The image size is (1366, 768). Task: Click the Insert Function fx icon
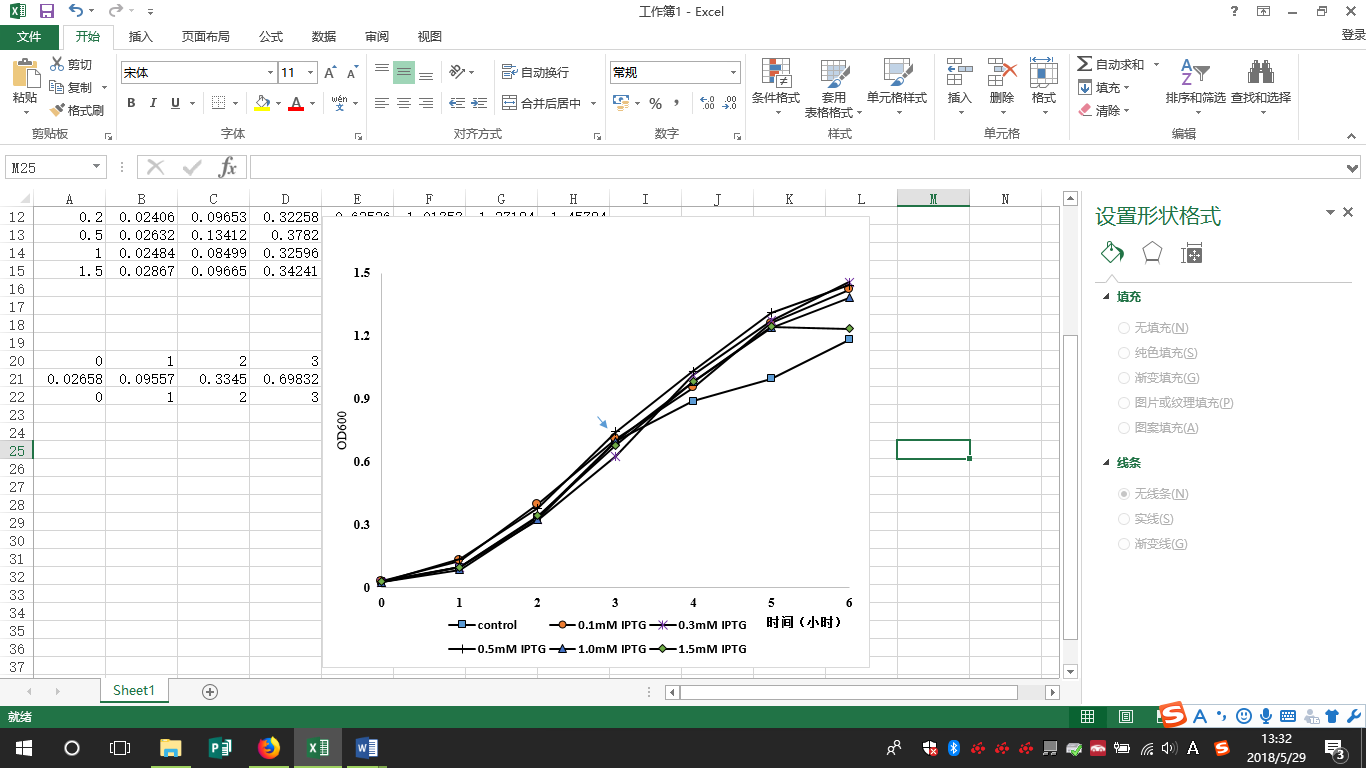[228, 167]
